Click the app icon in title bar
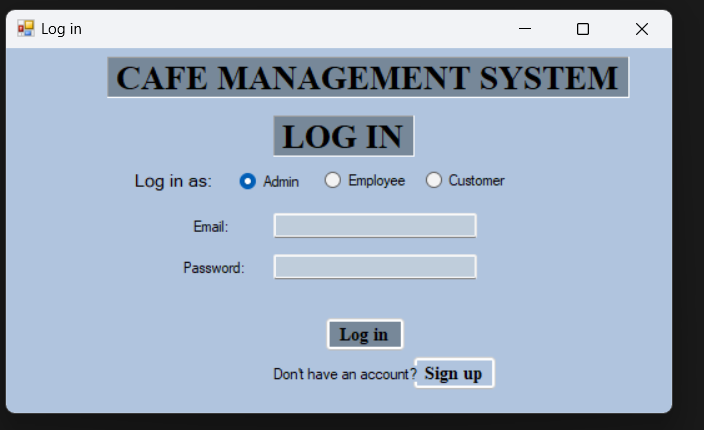Screen dimensions: 704x430 tap(26, 29)
